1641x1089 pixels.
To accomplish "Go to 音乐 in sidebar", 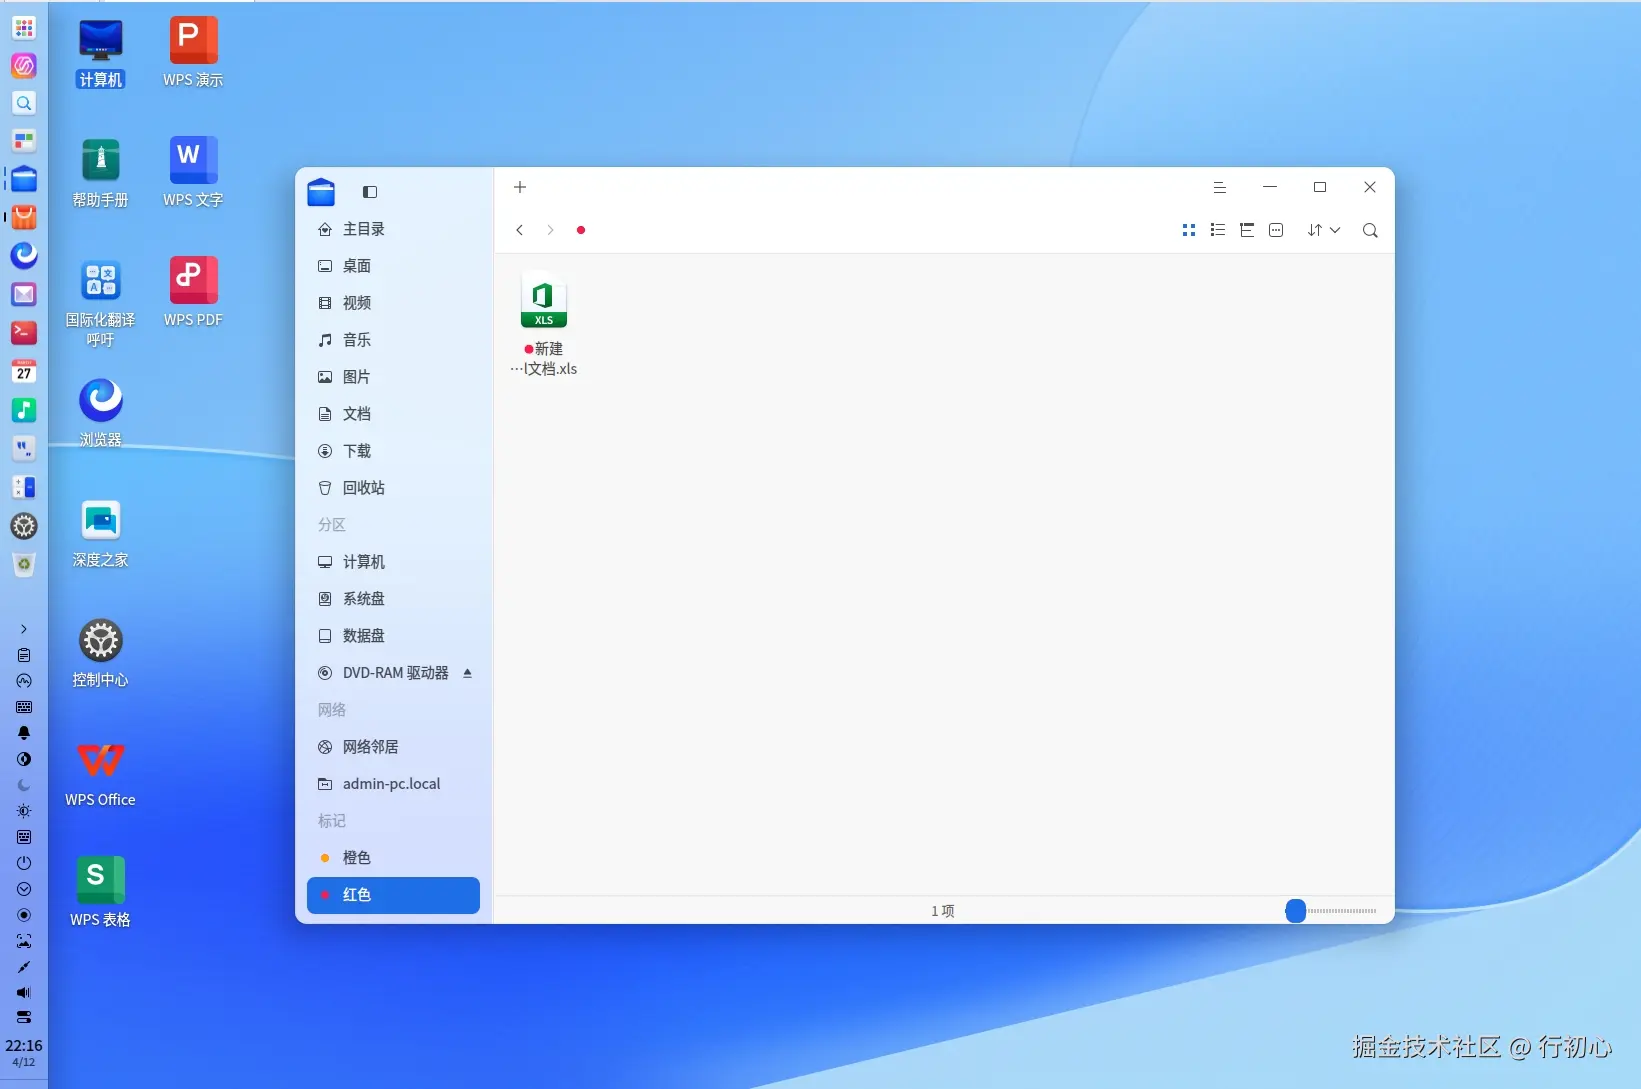I will (x=393, y=340).
